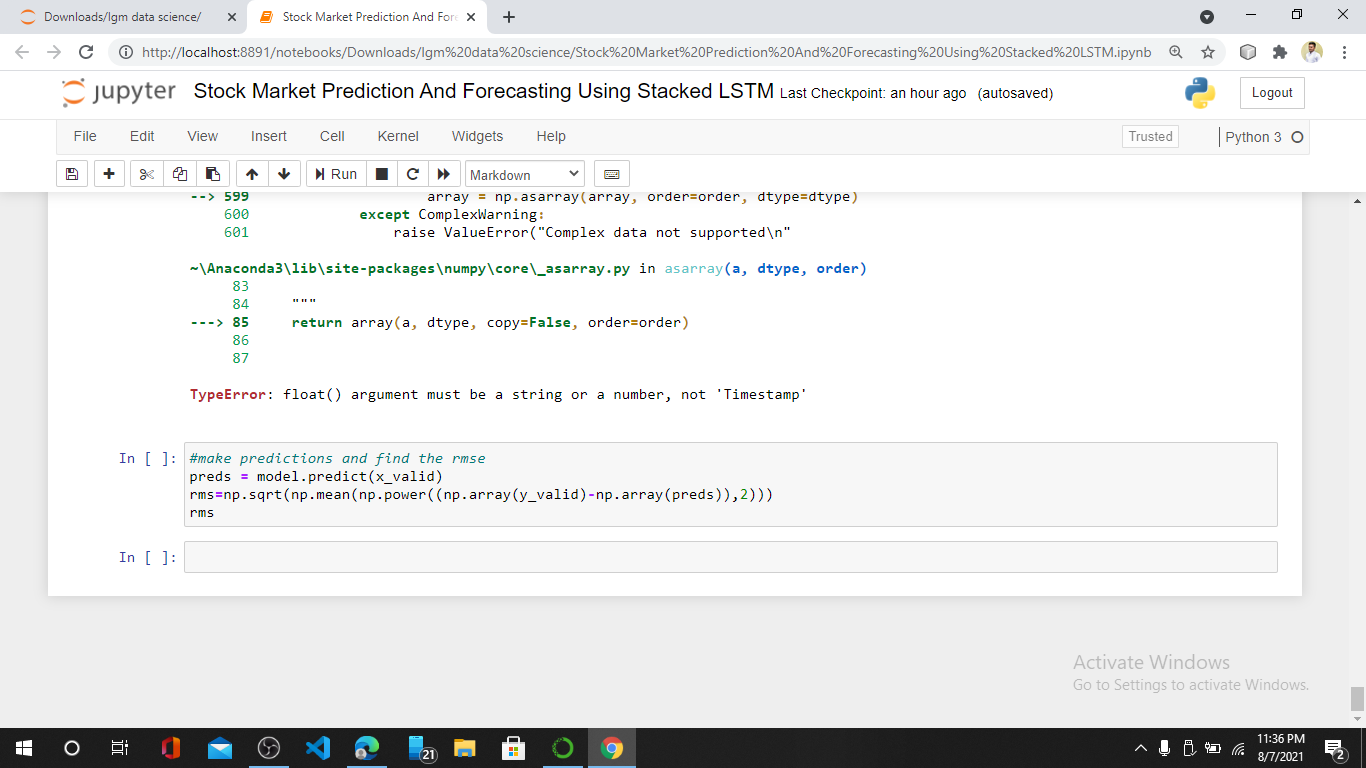The image size is (1366, 768).
Task: Click the Logout button
Action: 1272,92
